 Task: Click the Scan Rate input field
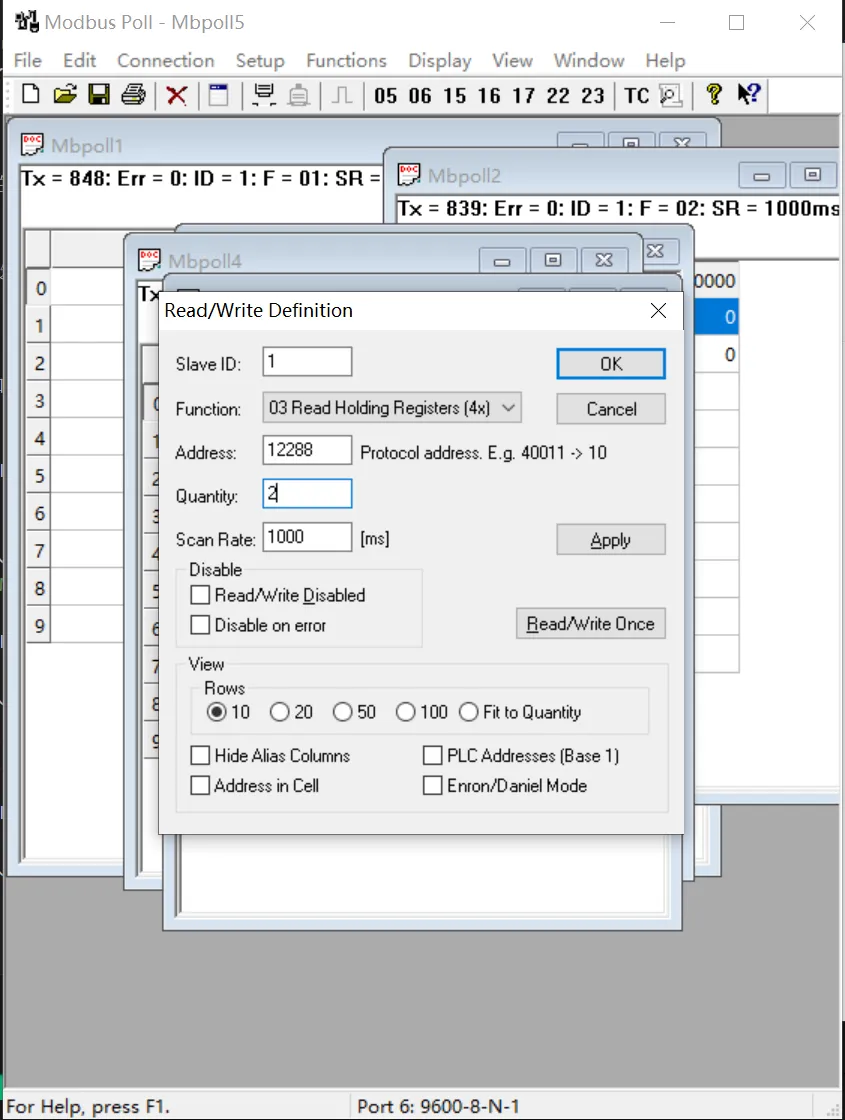[307, 537]
